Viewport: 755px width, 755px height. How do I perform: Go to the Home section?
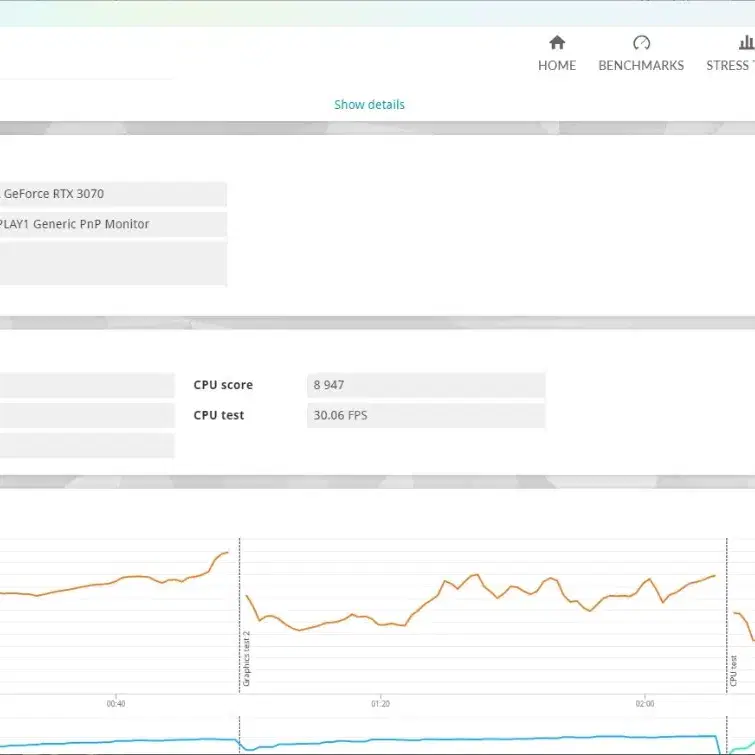pos(557,53)
